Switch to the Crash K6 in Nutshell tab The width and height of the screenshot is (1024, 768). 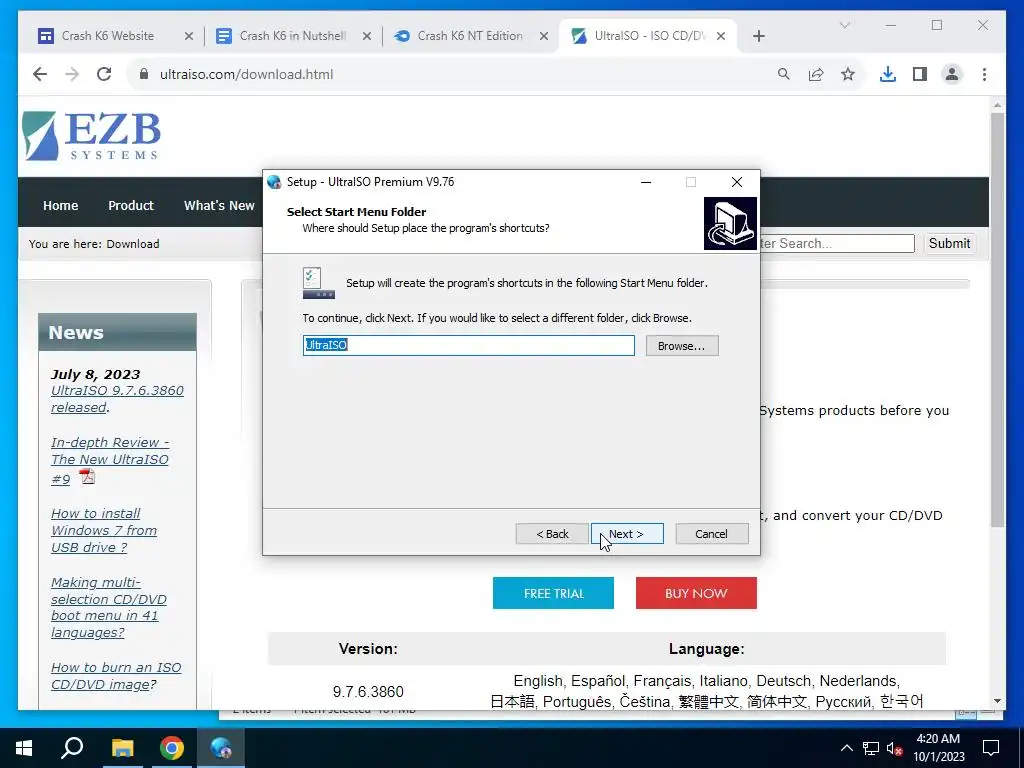point(293,36)
